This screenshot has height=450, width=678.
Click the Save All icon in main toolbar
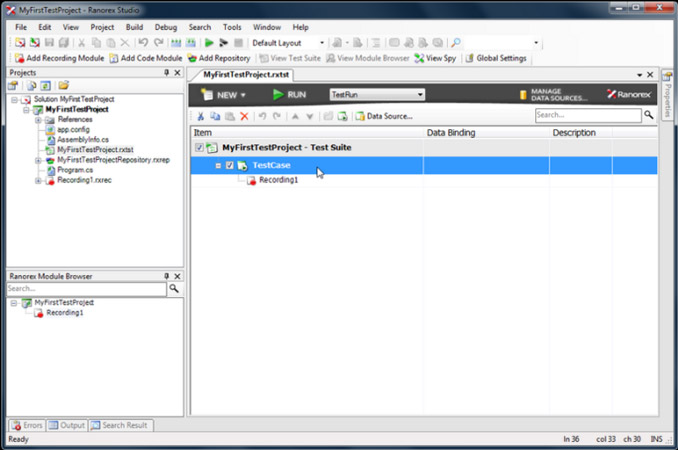[x=64, y=42]
